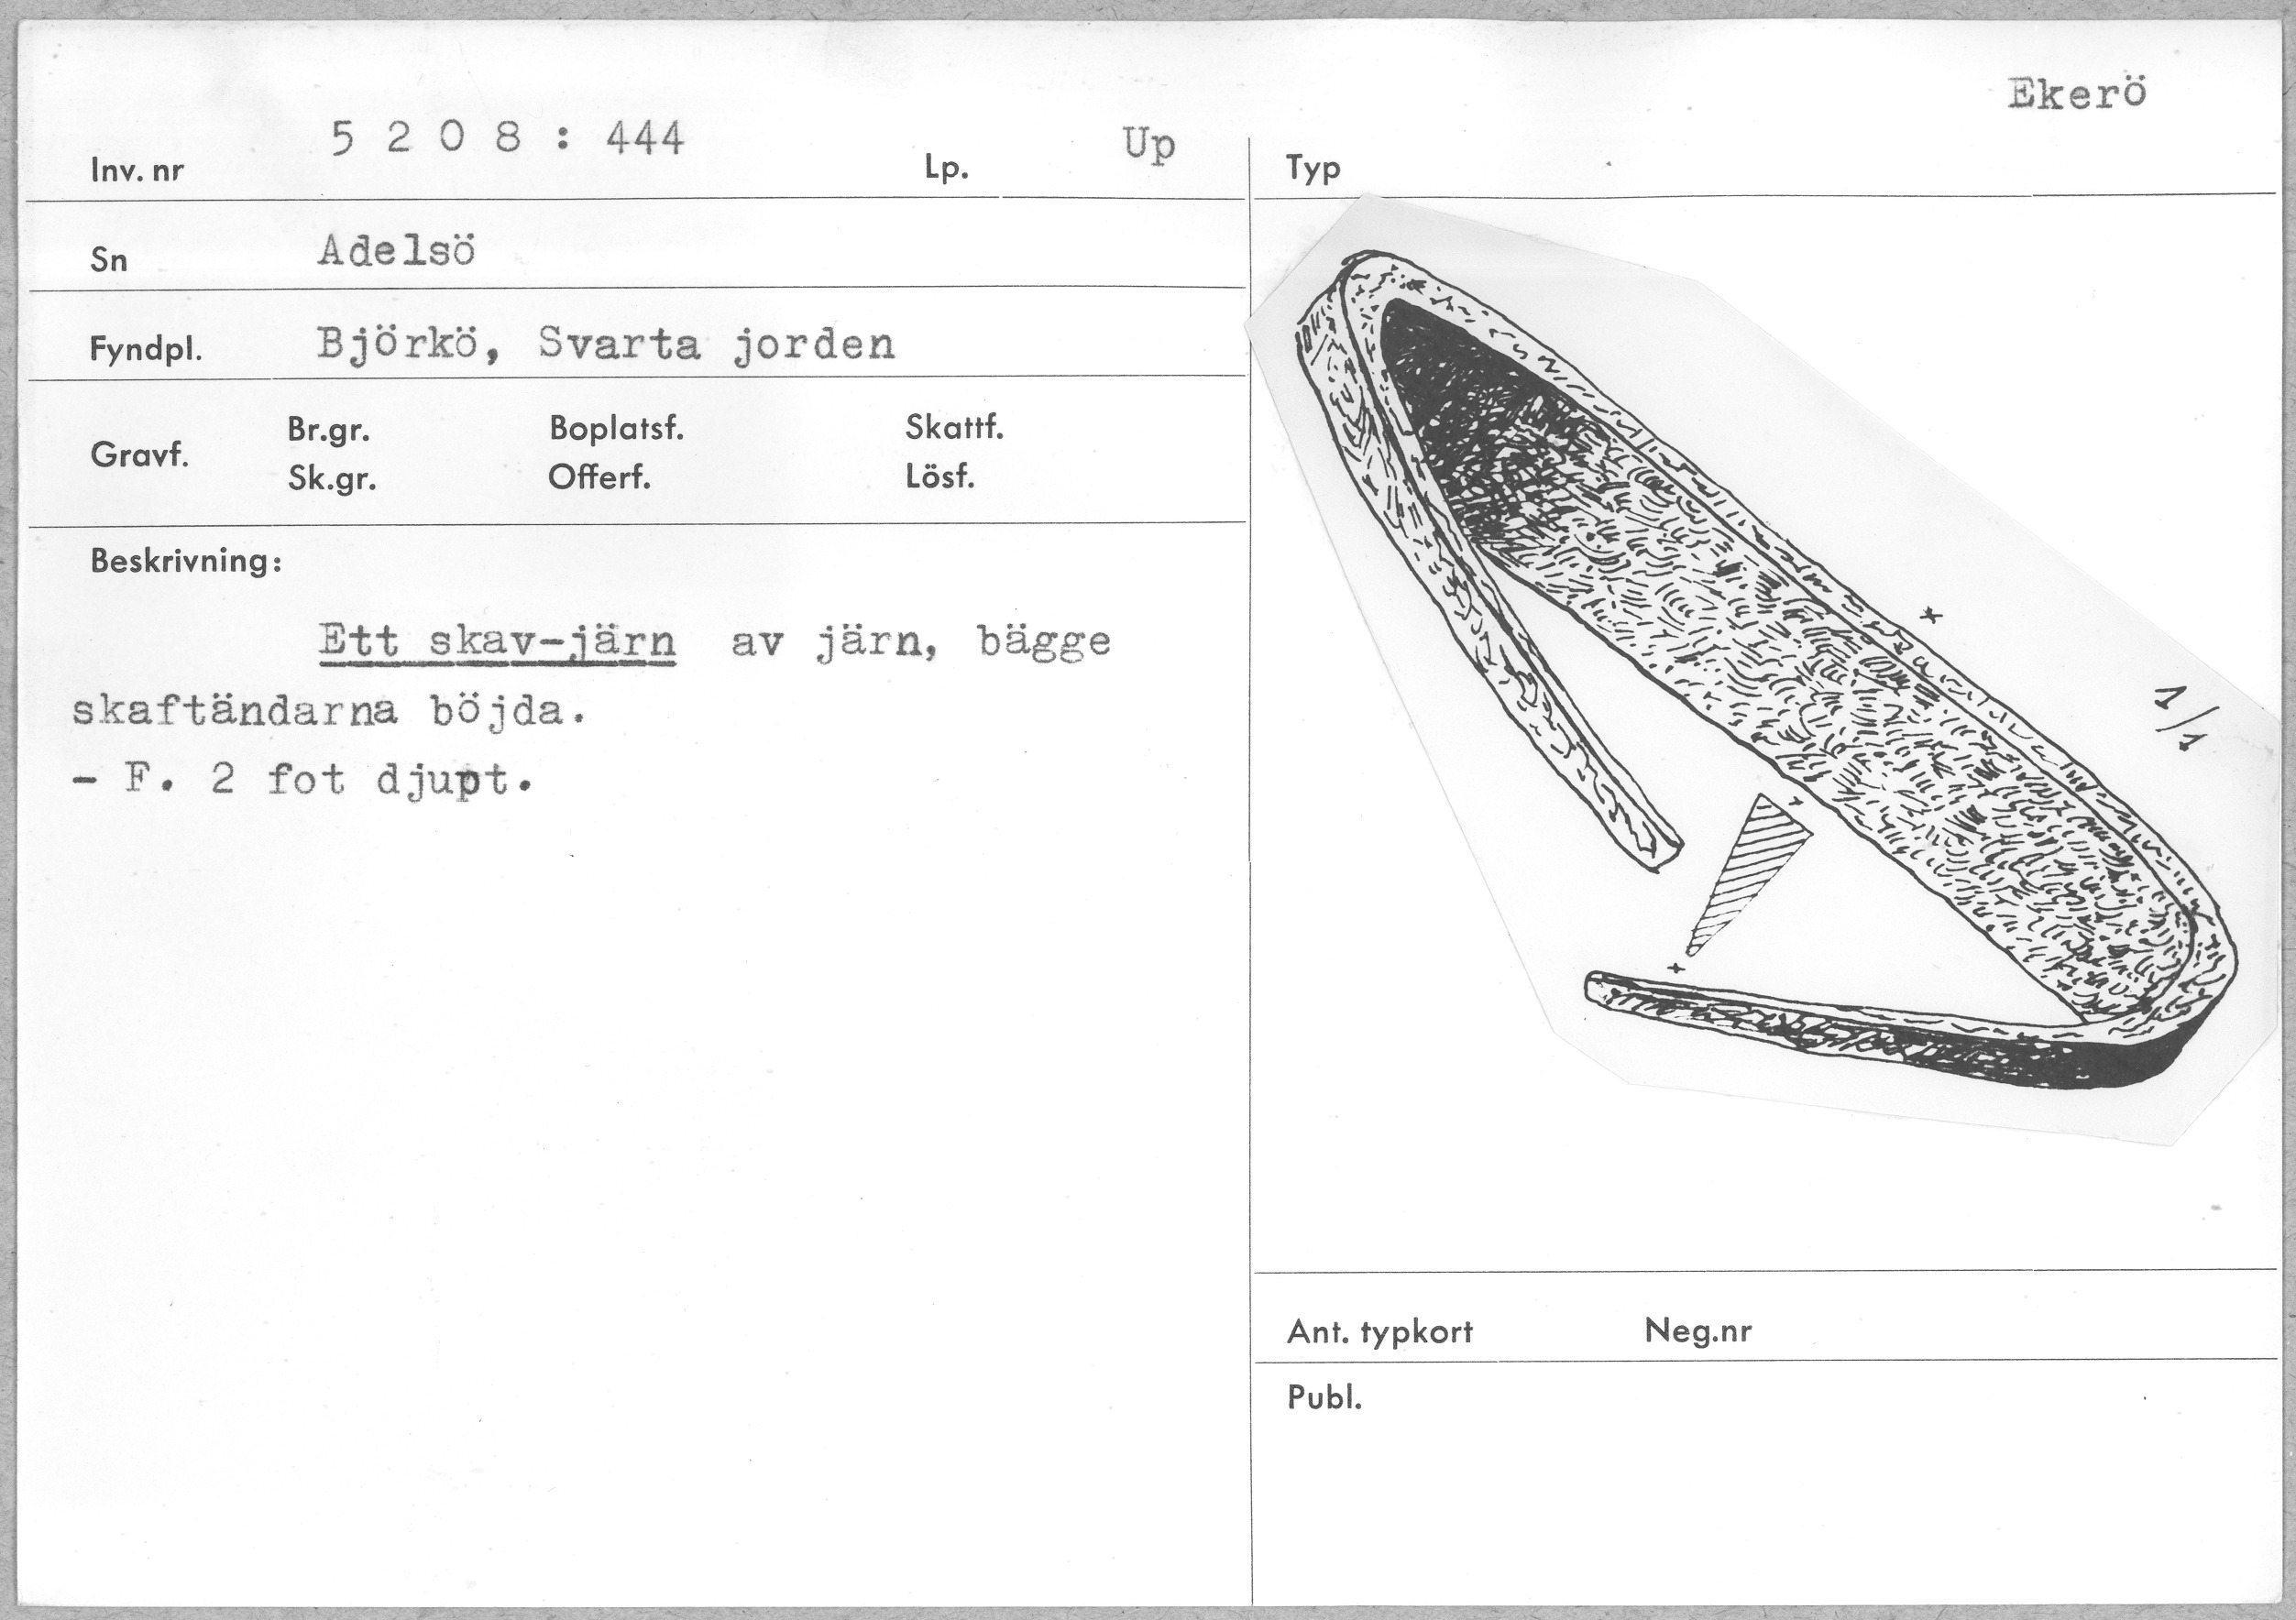Select the Skattf. option label
The width and height of the screenshot is (2296, 1620).
coord(954,428)
